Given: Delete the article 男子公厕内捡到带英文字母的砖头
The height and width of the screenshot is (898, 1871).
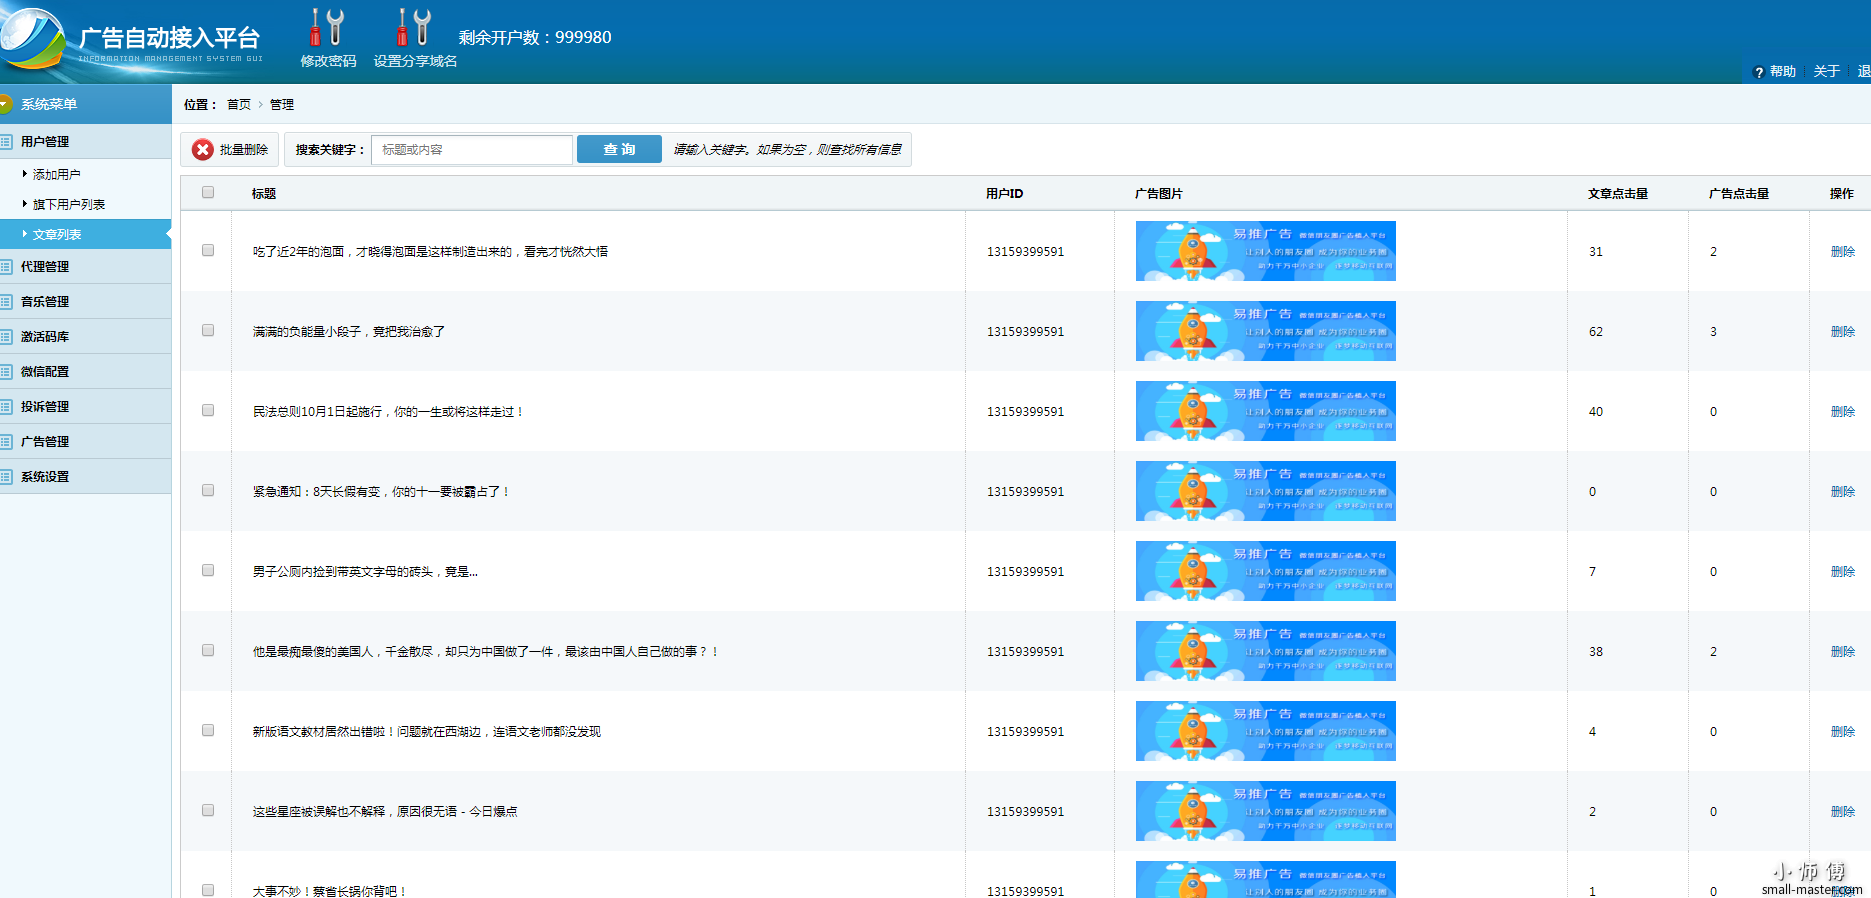Looking at the screenshot, I should coord(1843,572).
